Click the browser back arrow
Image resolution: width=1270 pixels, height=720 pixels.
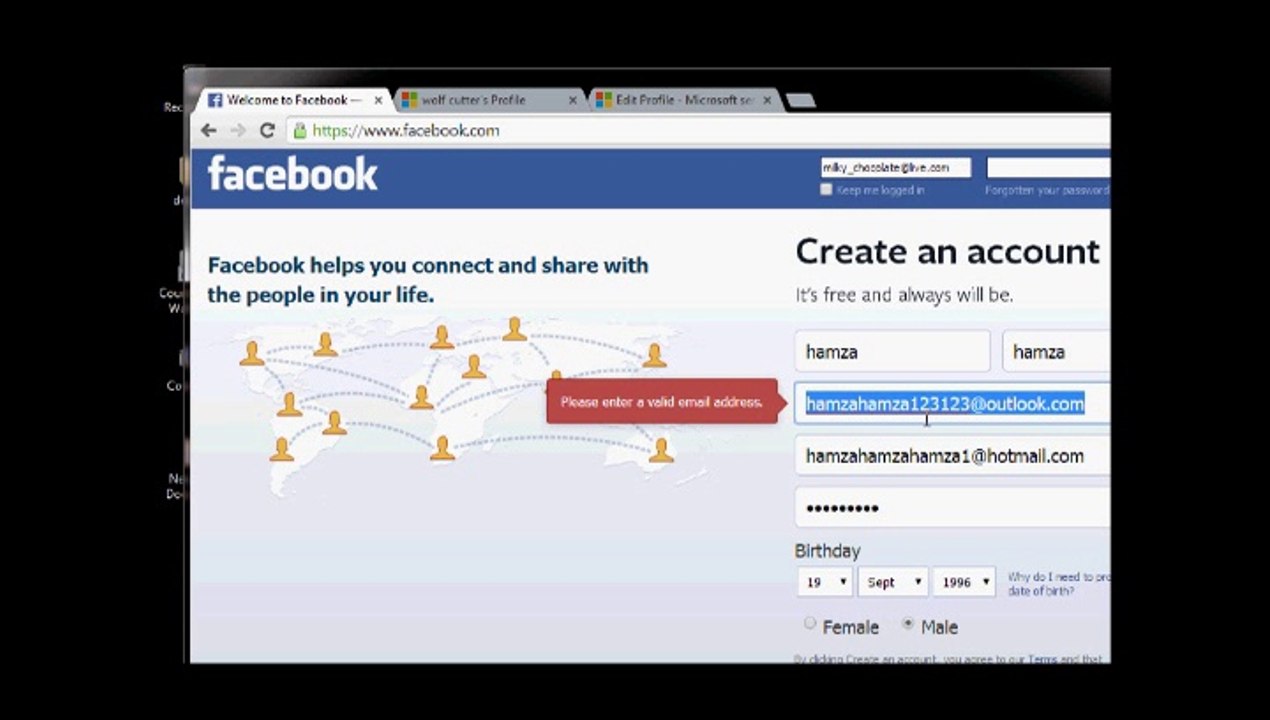(208, 130)
